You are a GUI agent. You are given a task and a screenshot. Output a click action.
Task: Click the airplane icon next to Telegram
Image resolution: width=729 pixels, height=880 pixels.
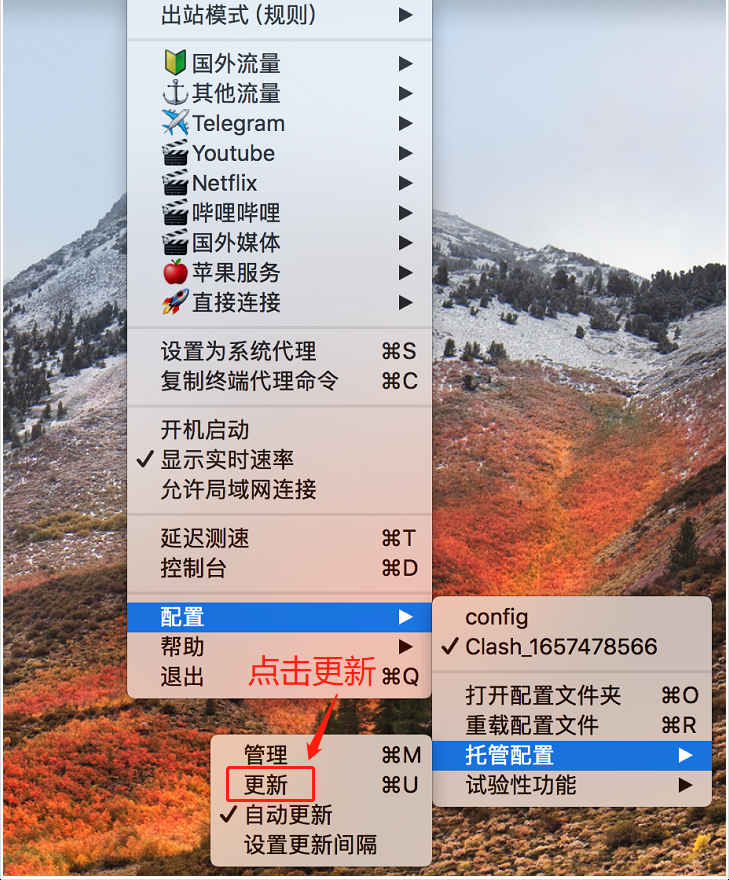(x=175, y=122)
